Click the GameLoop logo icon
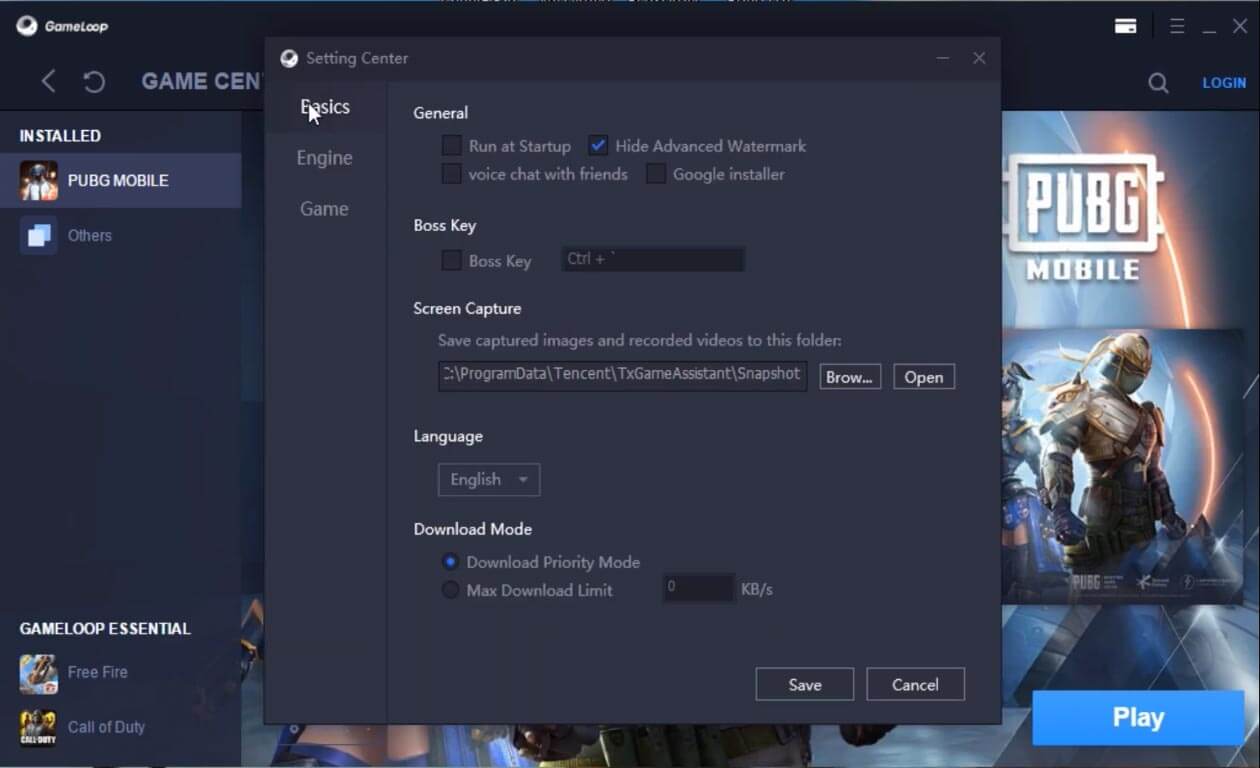Image resolution: width=1260 pixels, height=768 pixels. click(27, 26)
